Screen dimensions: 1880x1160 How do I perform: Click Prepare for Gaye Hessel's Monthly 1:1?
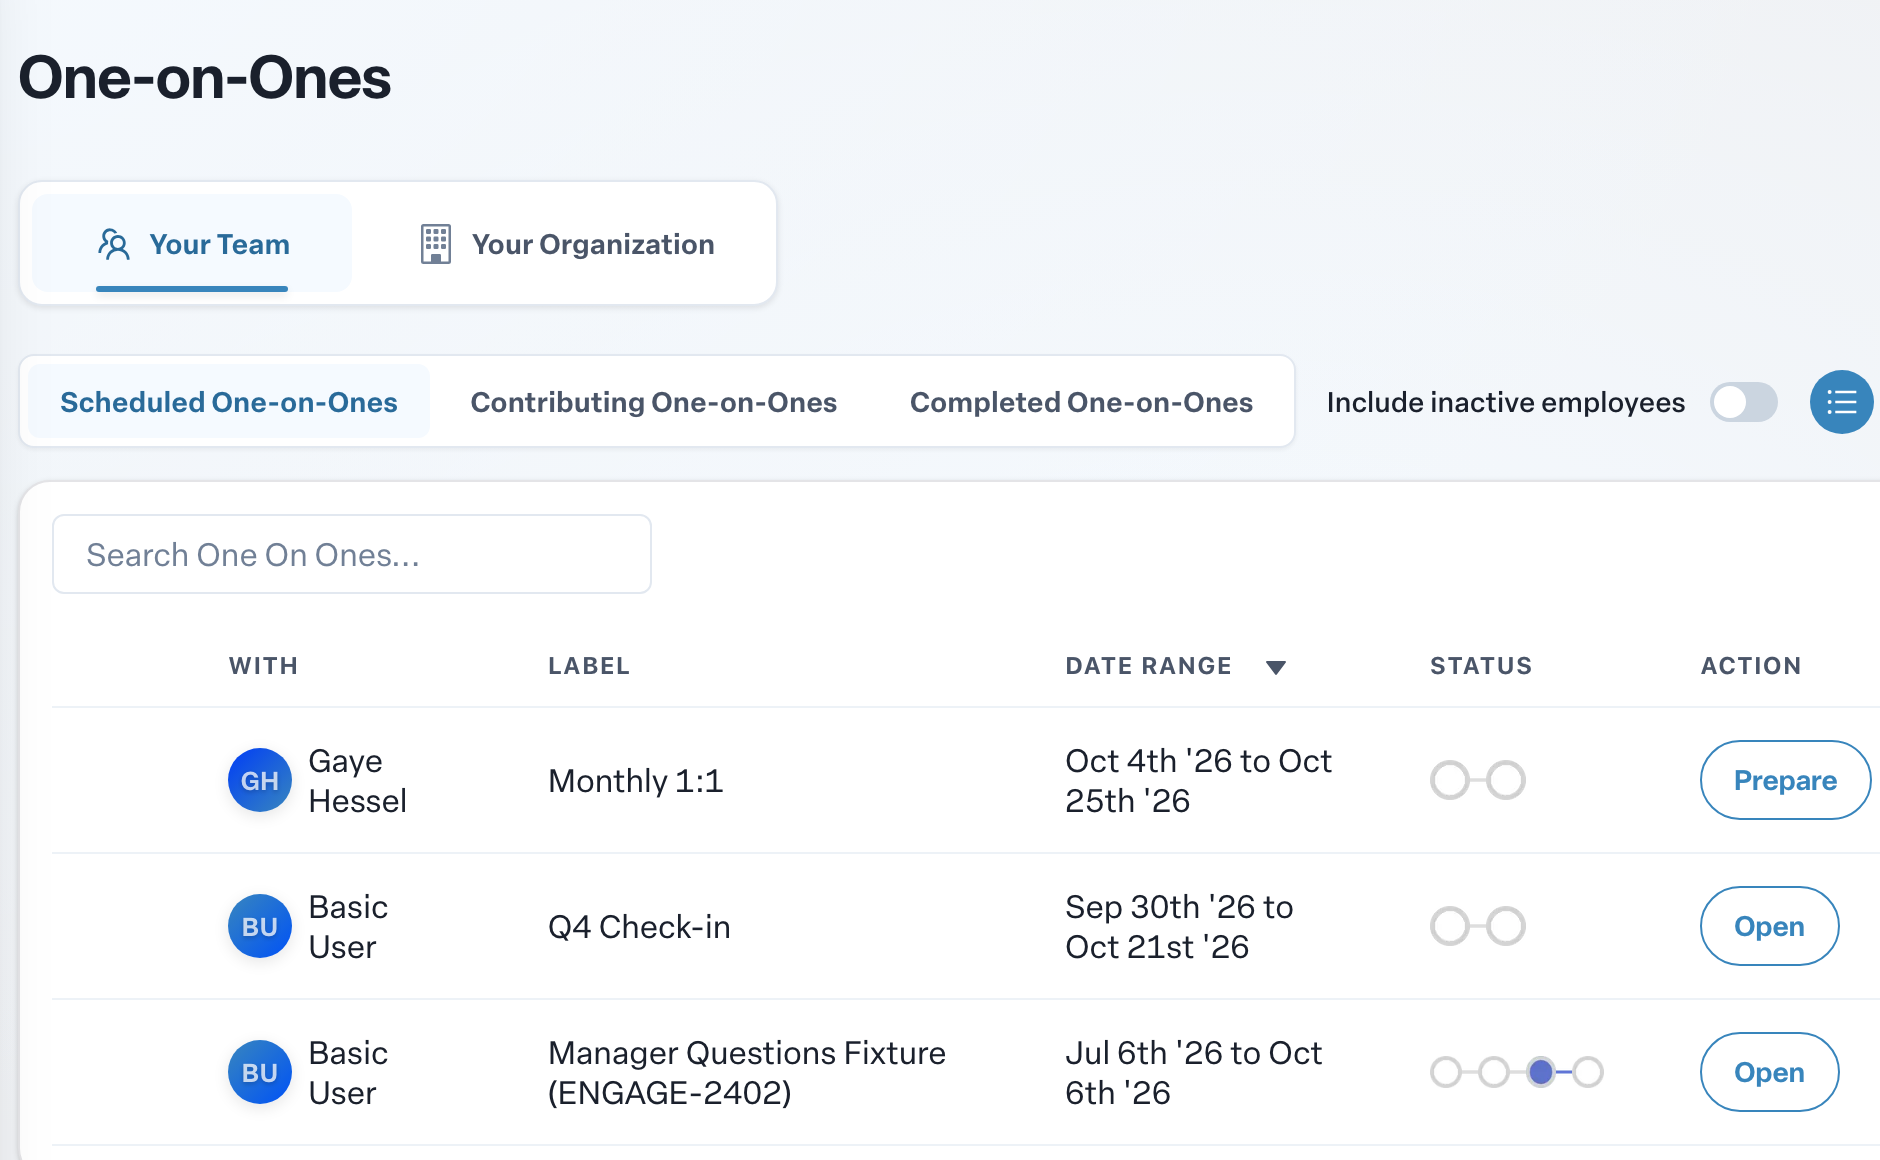[1785, 780]
